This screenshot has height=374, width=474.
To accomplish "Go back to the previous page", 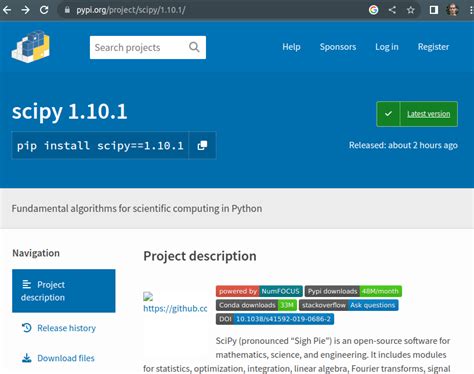I will pyautogui.click(x=7, y=10).
